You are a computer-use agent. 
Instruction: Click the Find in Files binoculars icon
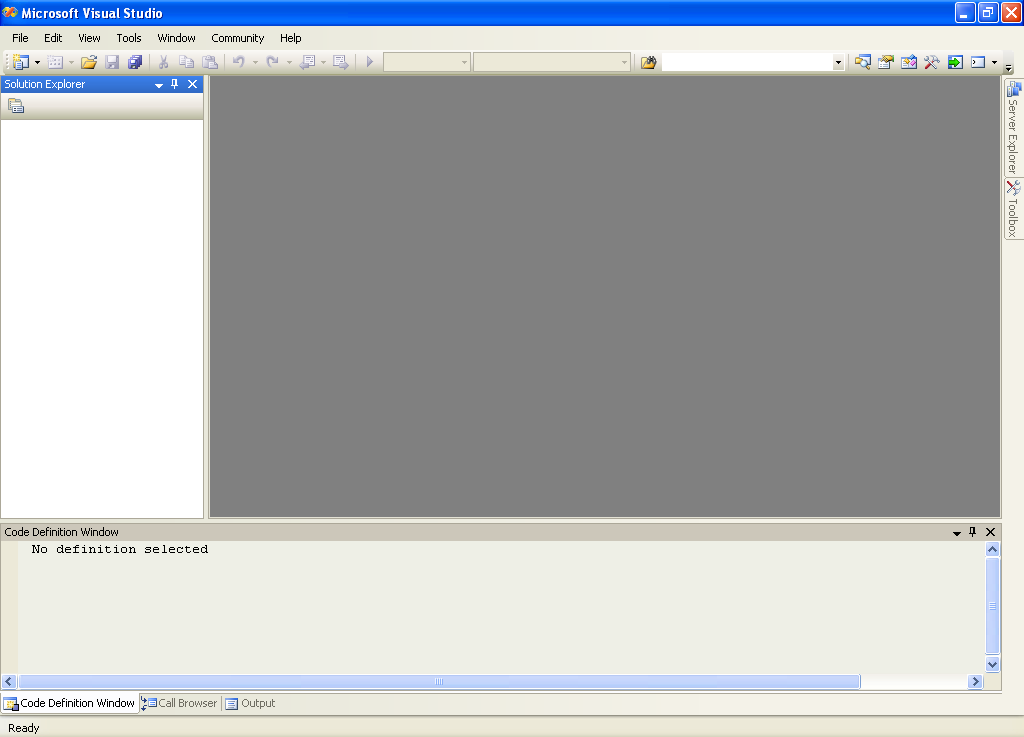(648, 62)
